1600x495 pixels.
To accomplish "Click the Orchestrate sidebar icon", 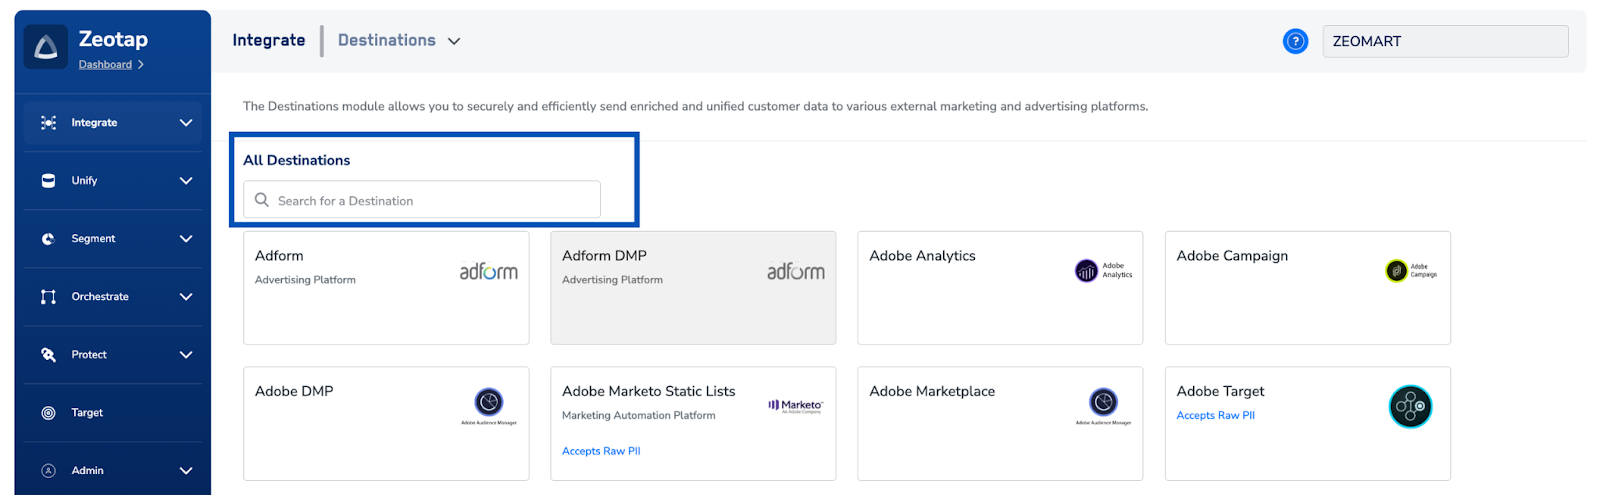I will click(x=48, y=297).
